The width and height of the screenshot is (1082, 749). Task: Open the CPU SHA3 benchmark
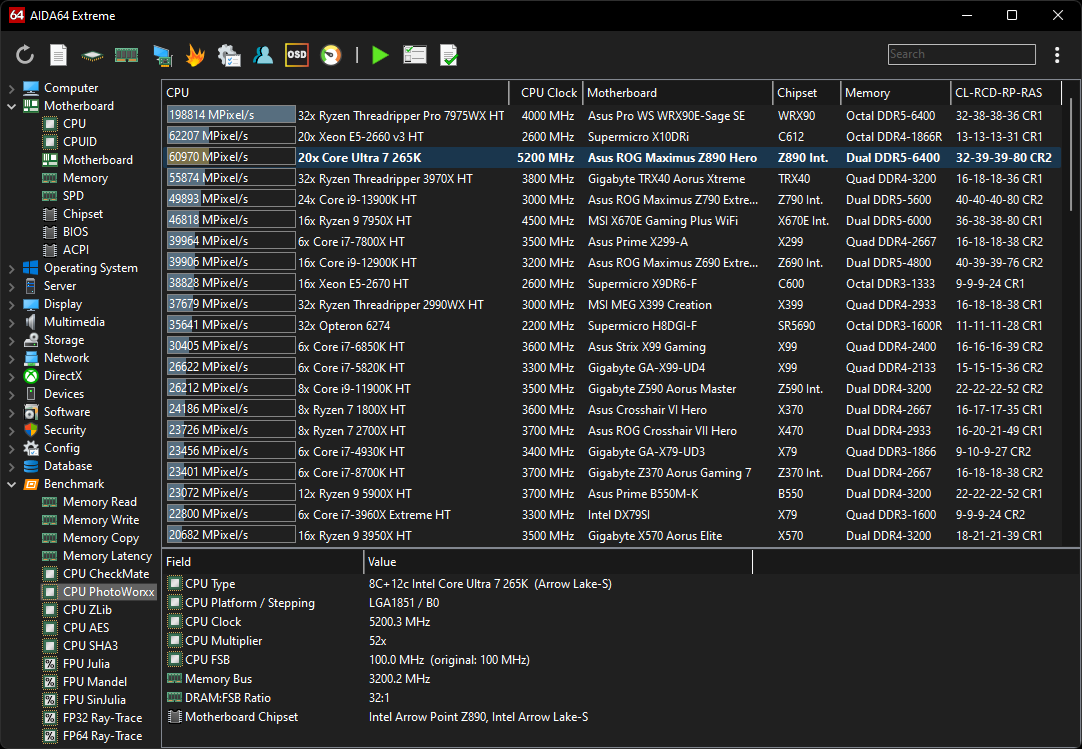pos(90,645)
